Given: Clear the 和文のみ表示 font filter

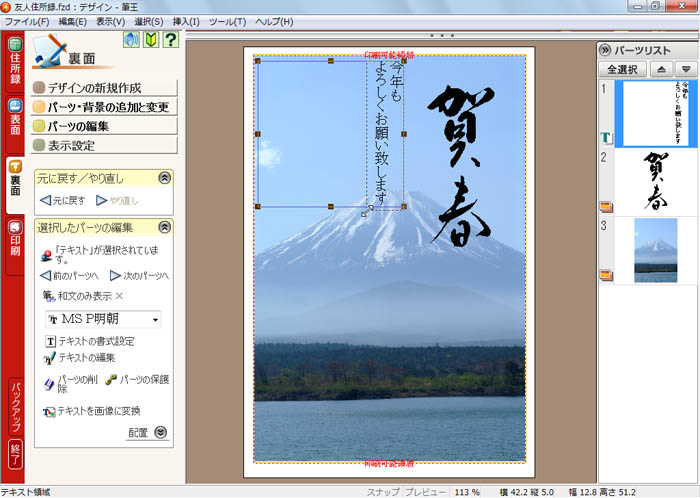Looking at the screenshot, I should [x=118, y=296].
